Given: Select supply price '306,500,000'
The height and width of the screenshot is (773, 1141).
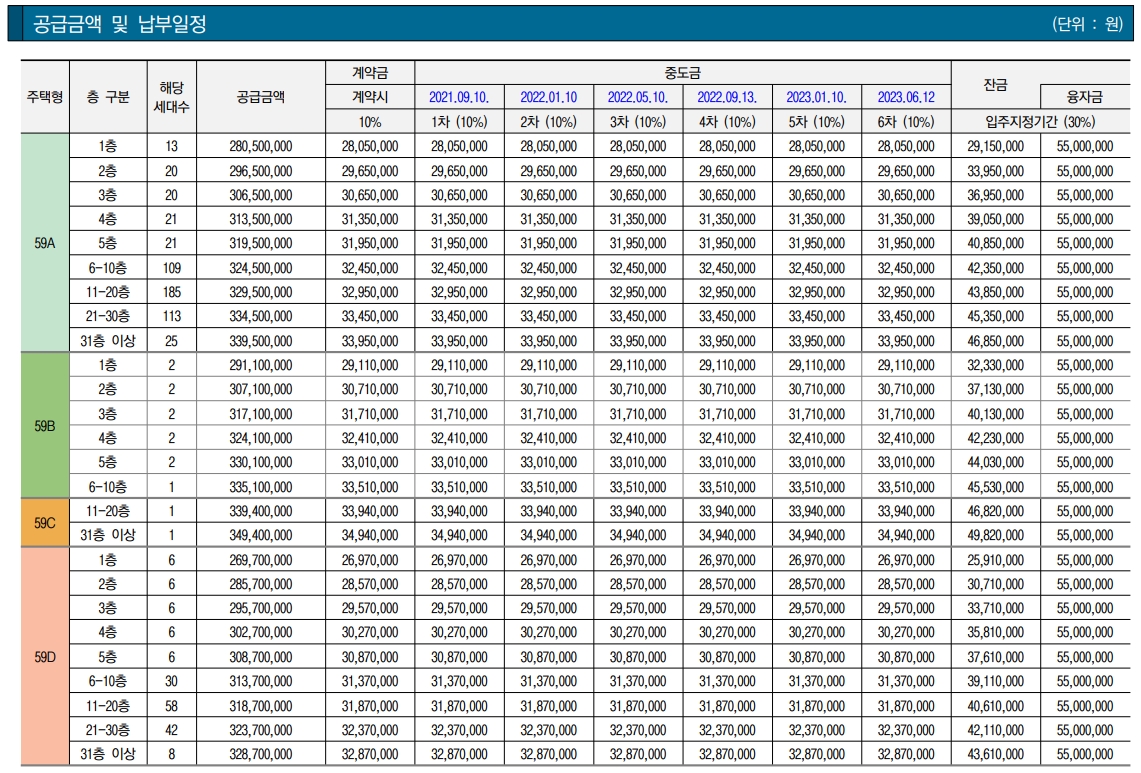Looking at the screenshot, I should (261, 195).
